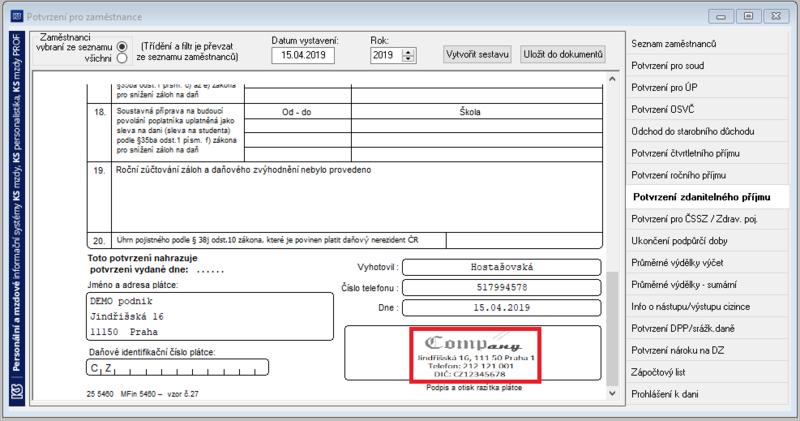Screen dimensions: 800x421
Task: Select Průměrné výdělky - sumární
Action: point(707,285)
